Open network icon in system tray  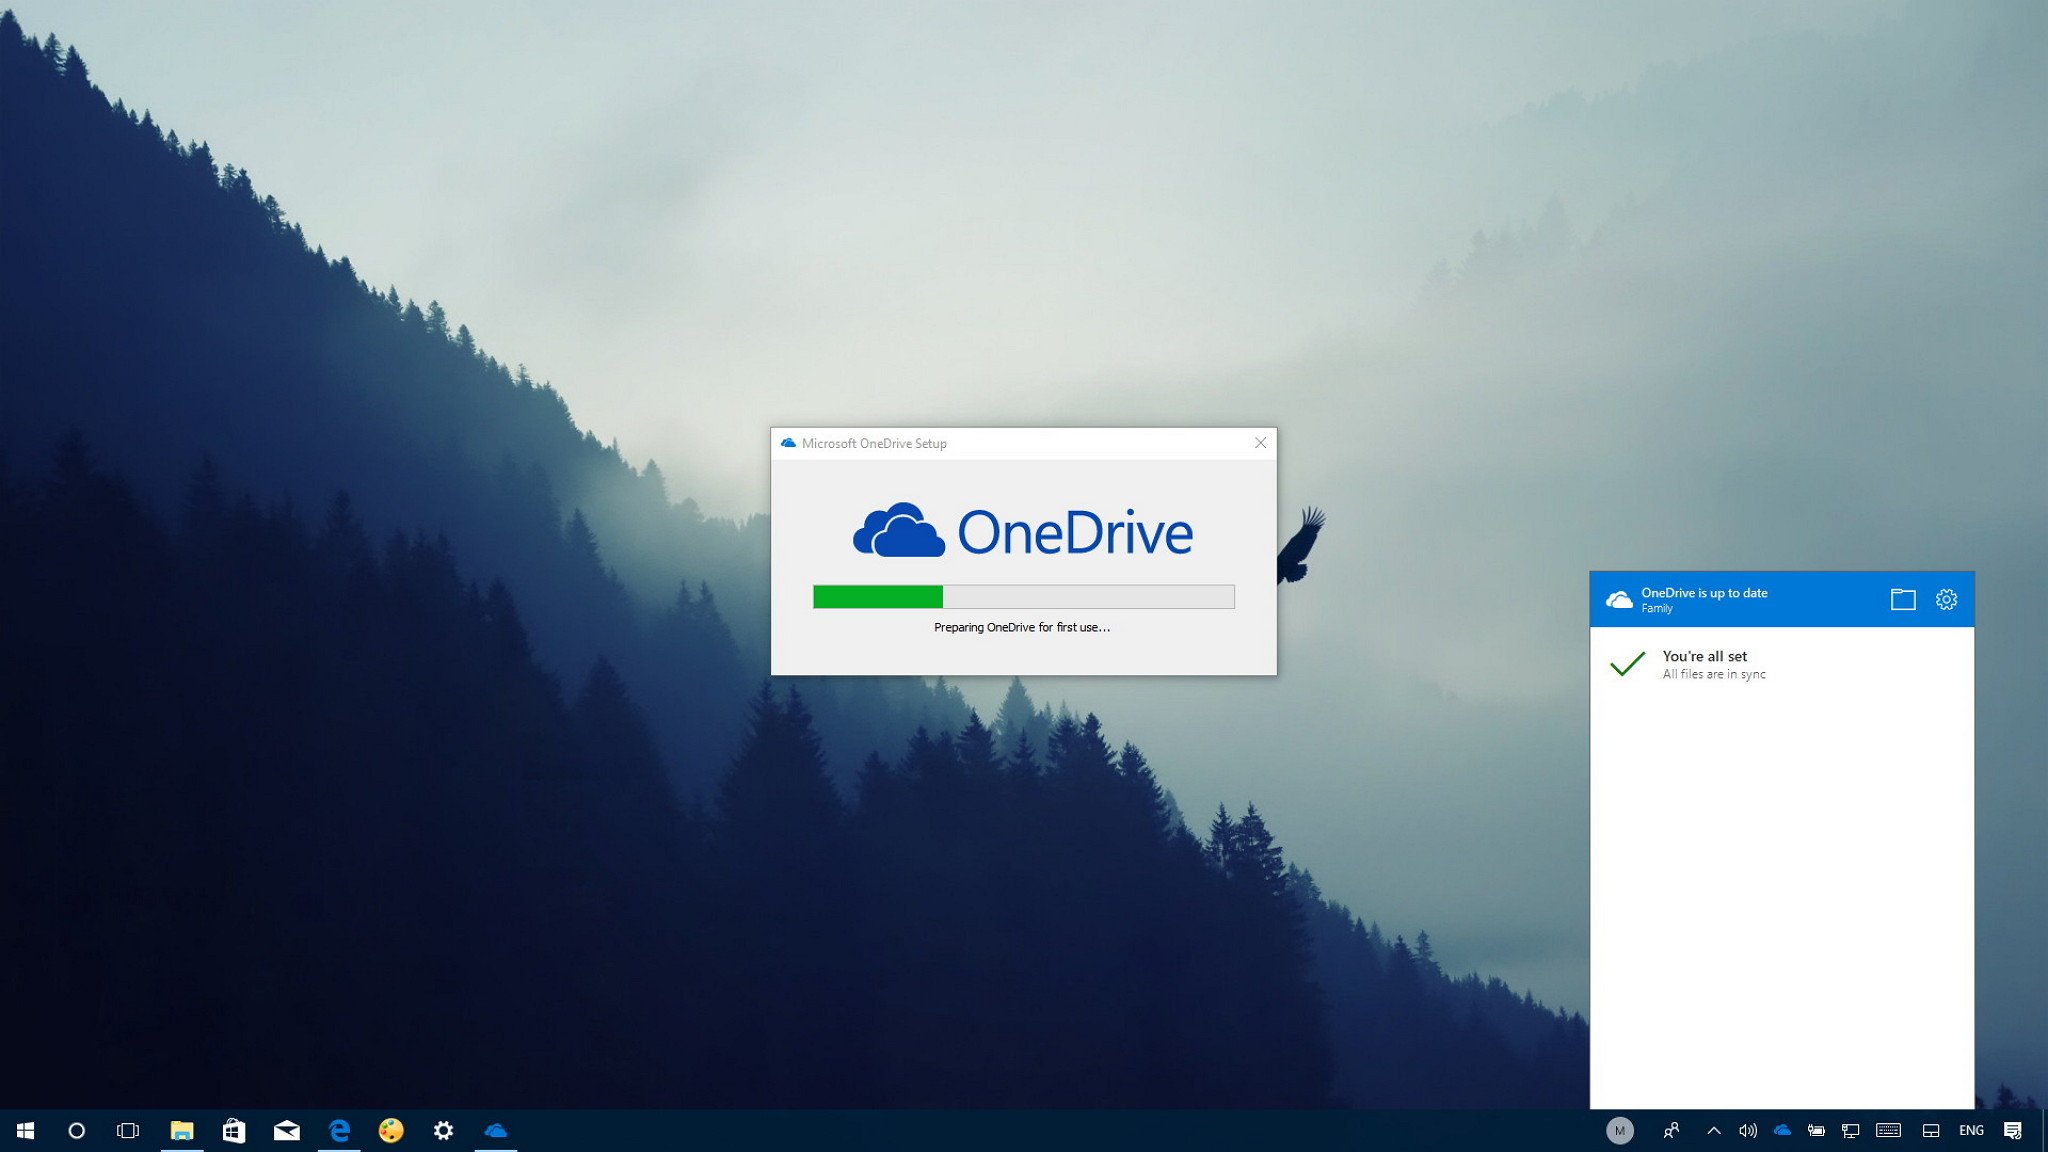(1850, 1130)
